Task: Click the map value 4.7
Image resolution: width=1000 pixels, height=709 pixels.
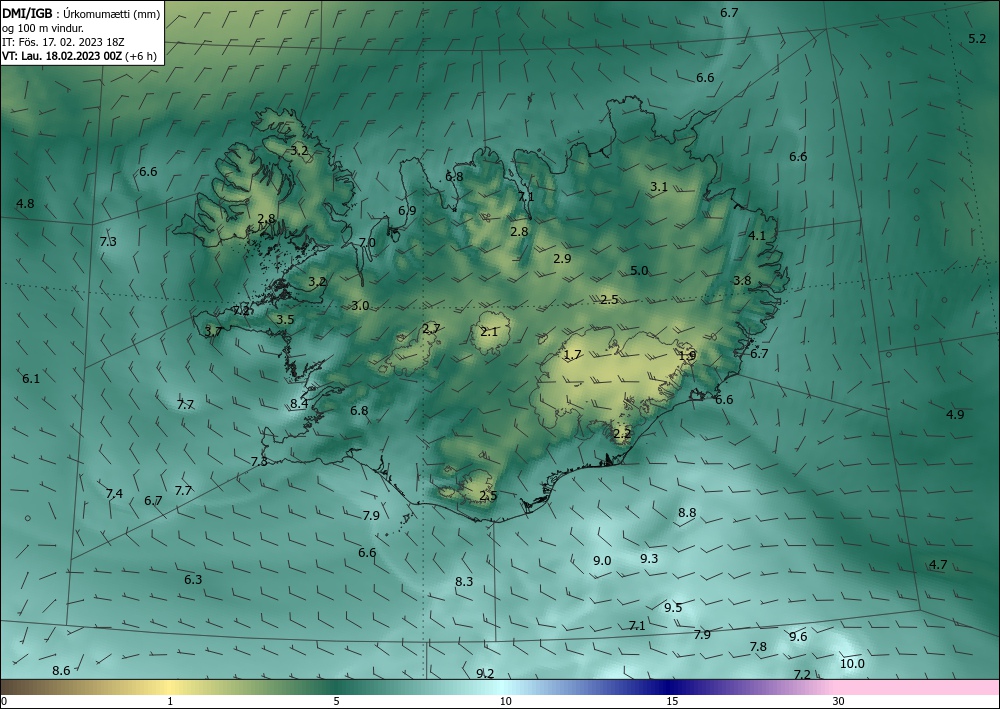Action: (938, 565)
